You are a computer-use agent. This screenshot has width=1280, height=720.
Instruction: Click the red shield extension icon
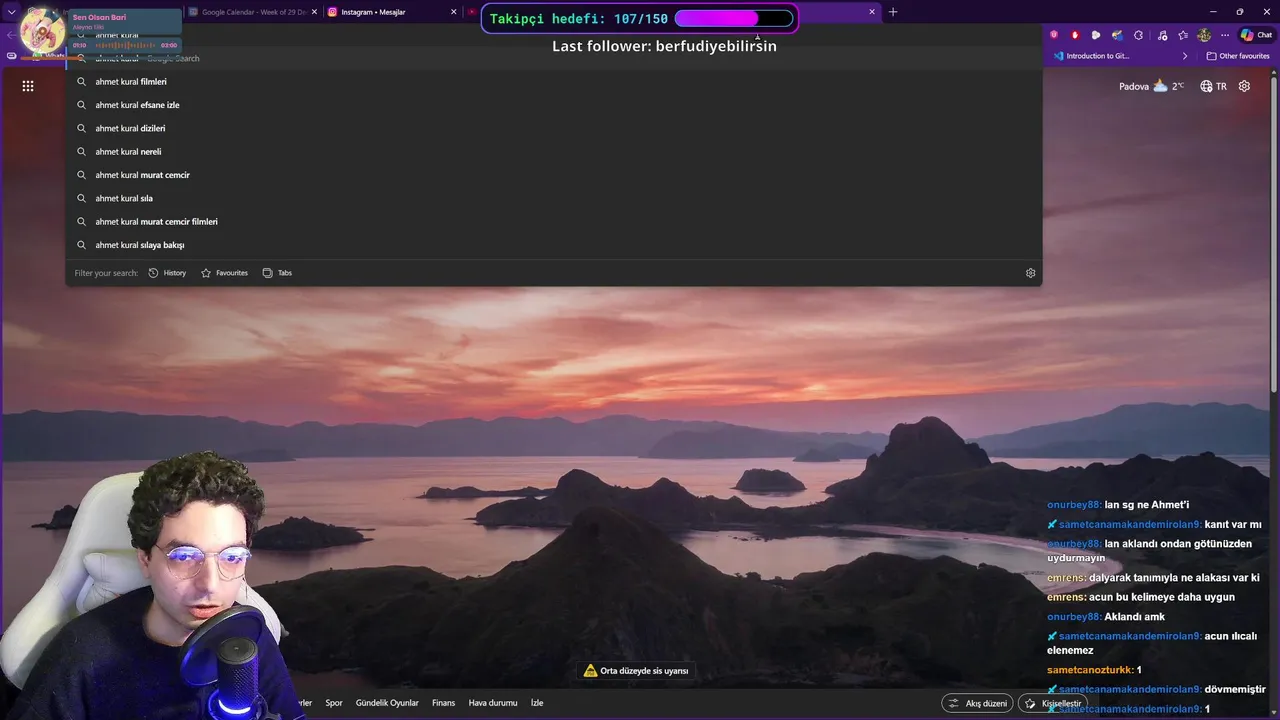(x=1075, y=35)
